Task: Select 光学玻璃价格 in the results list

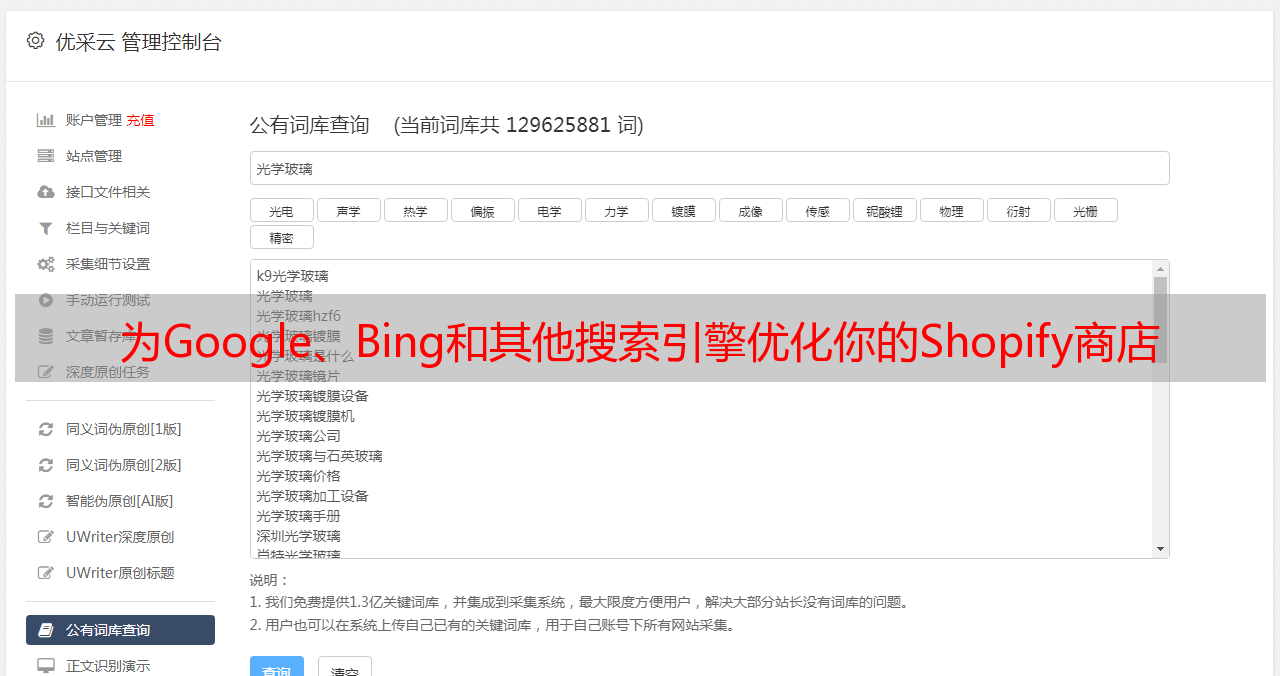Action: 298,476
